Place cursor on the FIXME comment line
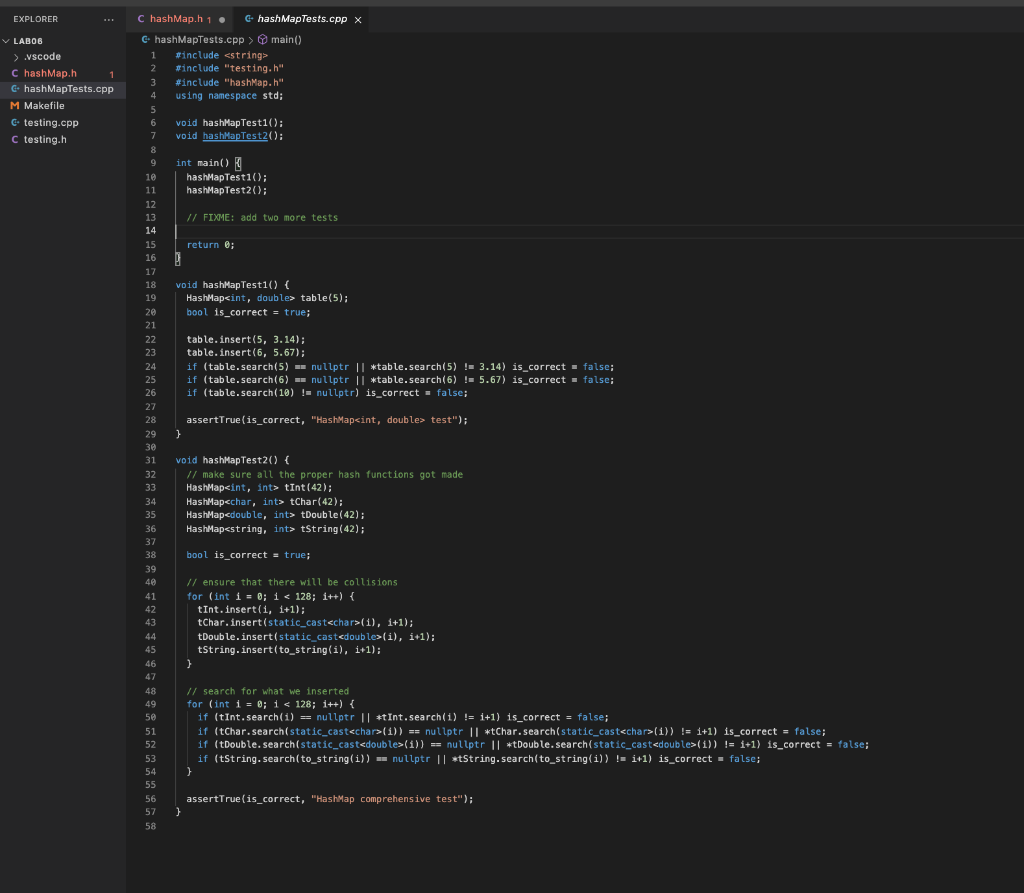 coord(262,217)
